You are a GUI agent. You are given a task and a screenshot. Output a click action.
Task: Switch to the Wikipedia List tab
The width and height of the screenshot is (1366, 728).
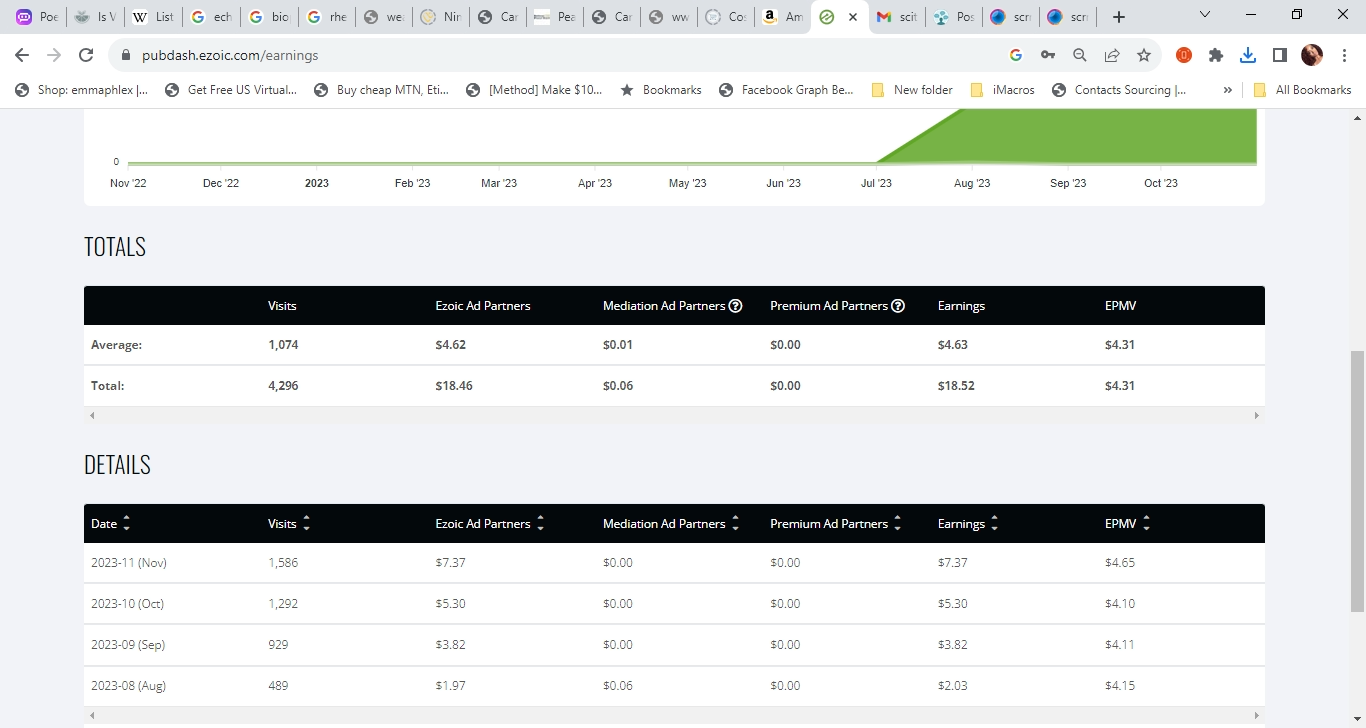[154, 17]
